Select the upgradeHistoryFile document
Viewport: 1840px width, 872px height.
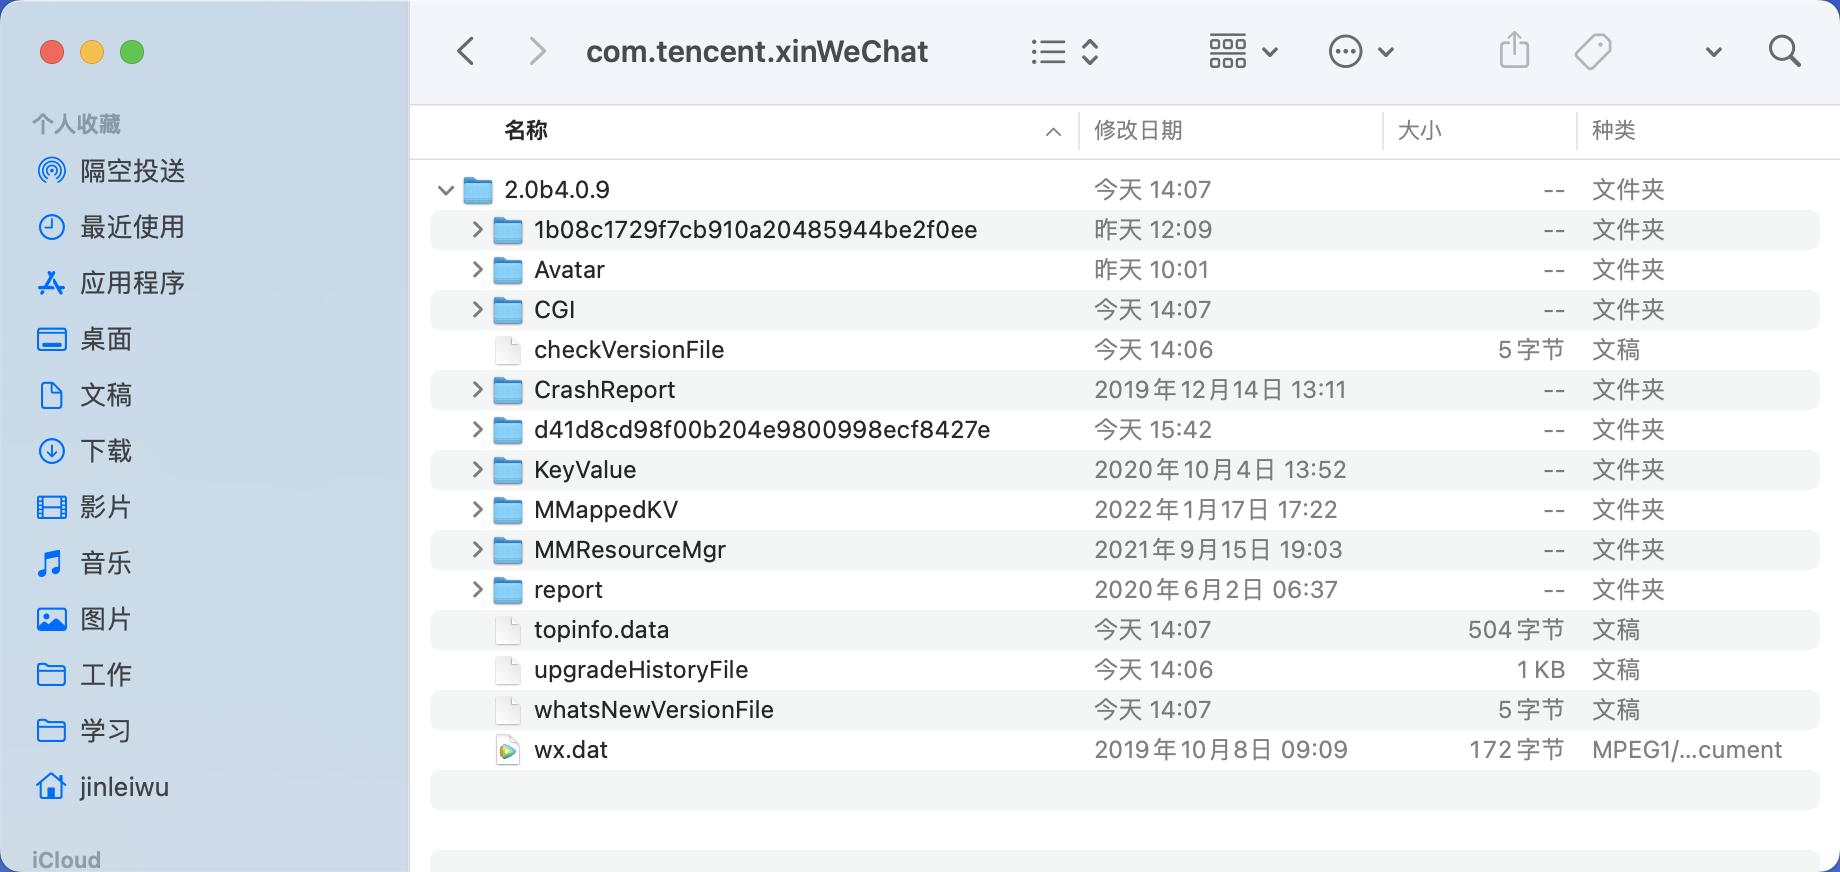[640, 670]
